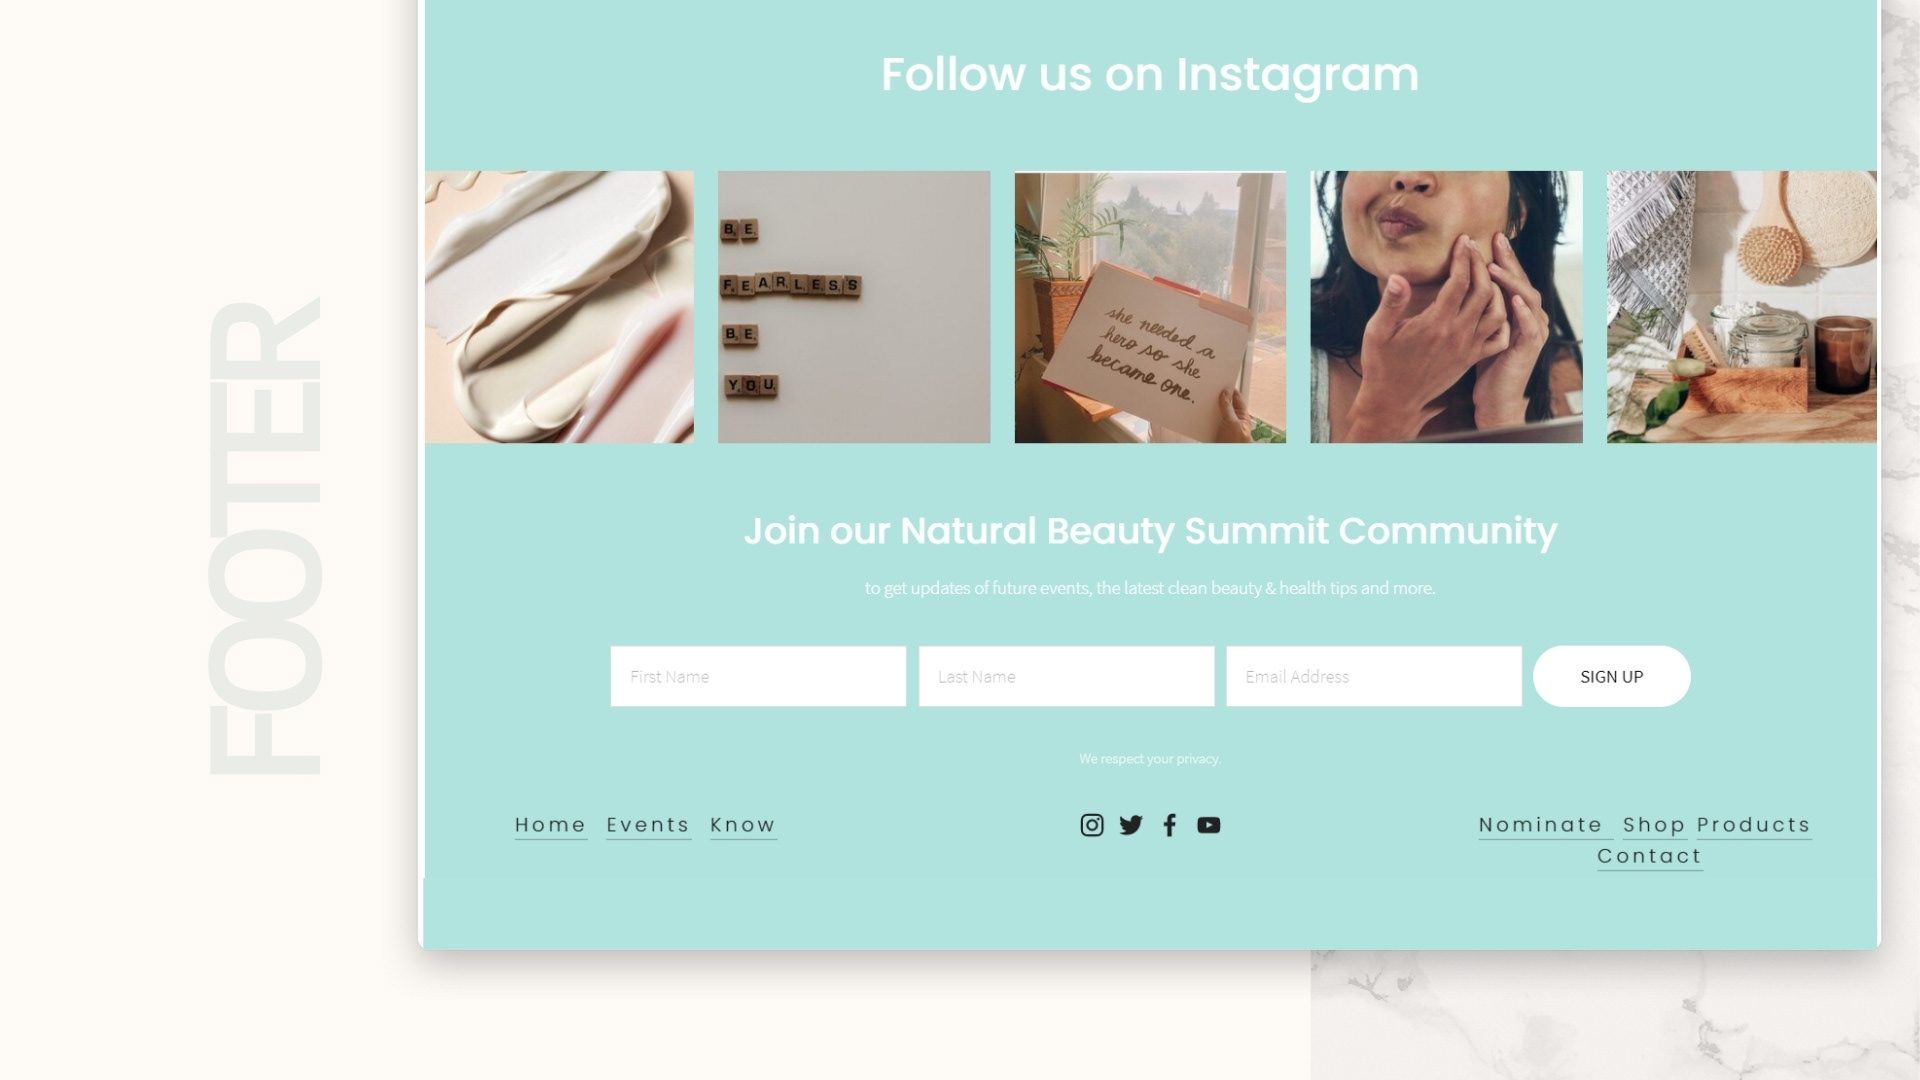The image size is (1920, 1080).
Task: Open the Twitter bird icon
Action: click(x=1131, y=825)
